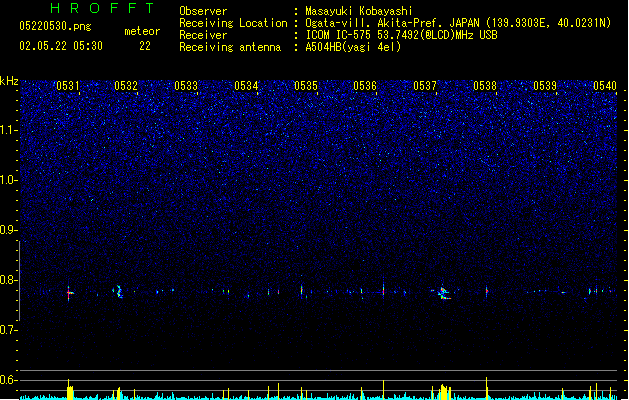Viewport: 629px width, 400px height.
Task: Click the 0540 time marker
Action: (605, 86)
